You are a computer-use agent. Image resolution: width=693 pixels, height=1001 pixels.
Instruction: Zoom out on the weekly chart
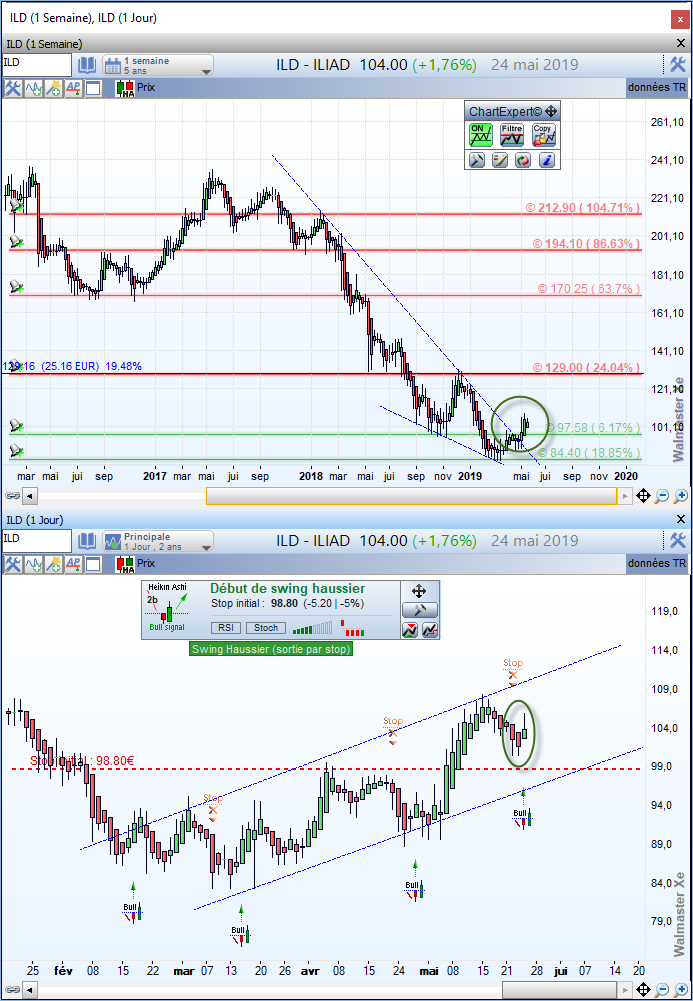click(662, 495)
